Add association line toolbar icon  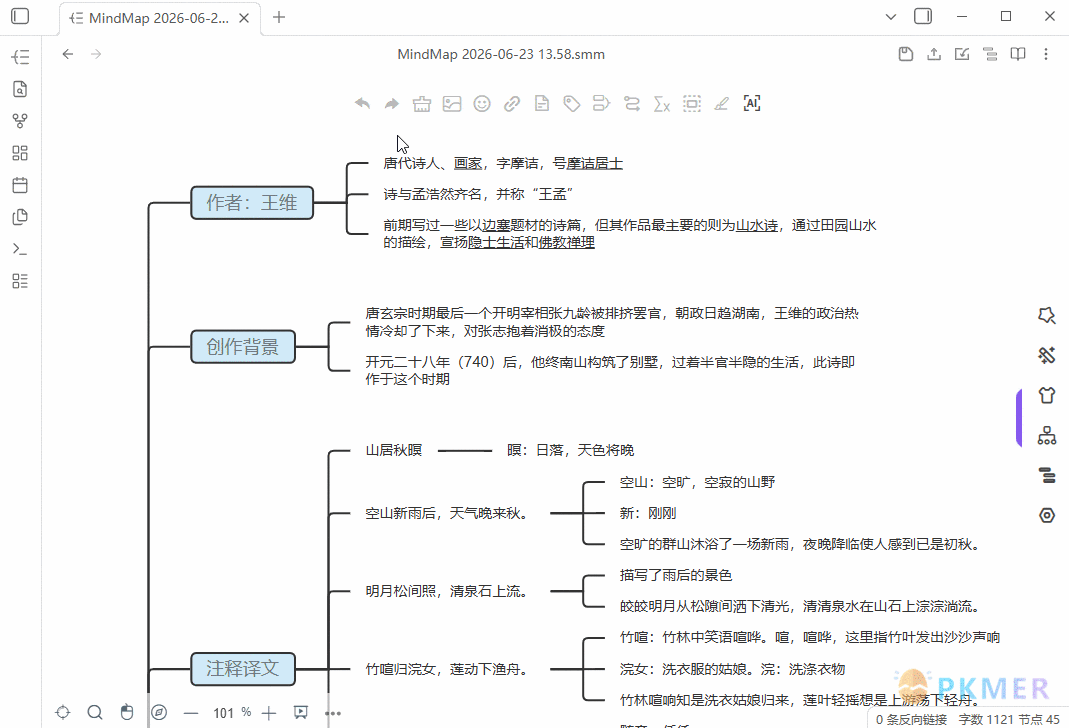coord(632,104)
